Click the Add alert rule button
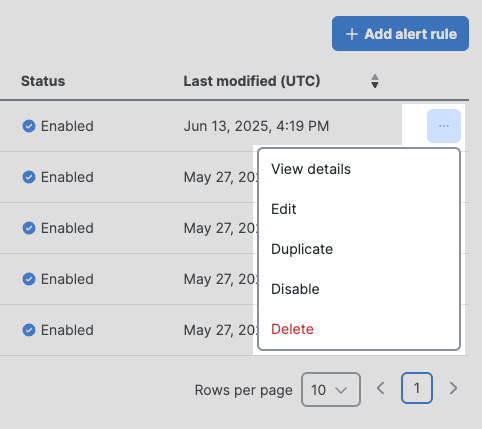482x429 pixels. [x=400, y=34]
